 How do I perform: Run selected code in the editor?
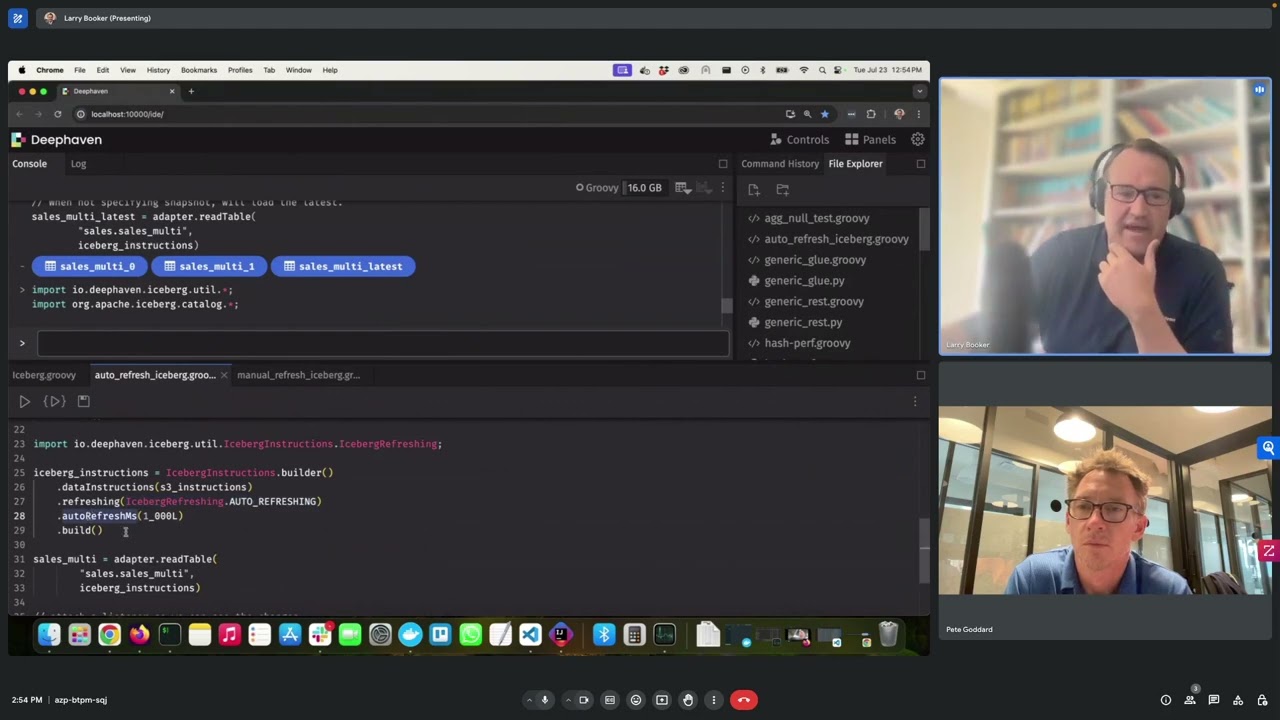(x=54, y=402)
